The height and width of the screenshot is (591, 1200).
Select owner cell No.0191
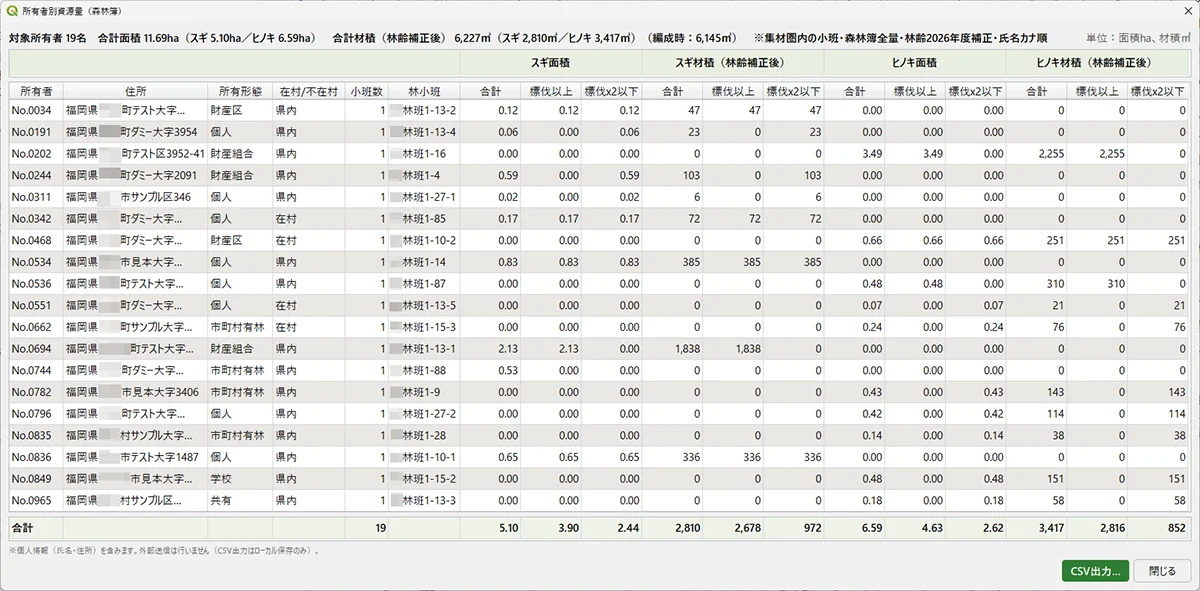tap(35, 132)
